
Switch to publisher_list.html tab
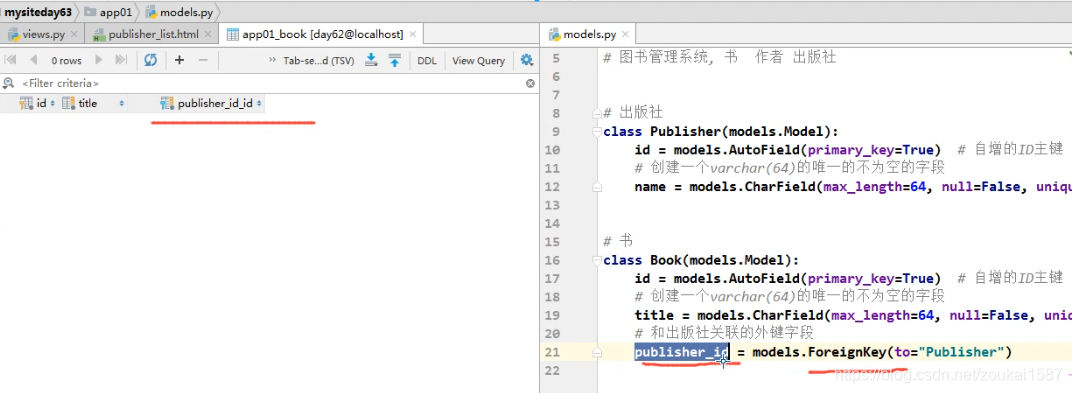[x=154, y=34]
